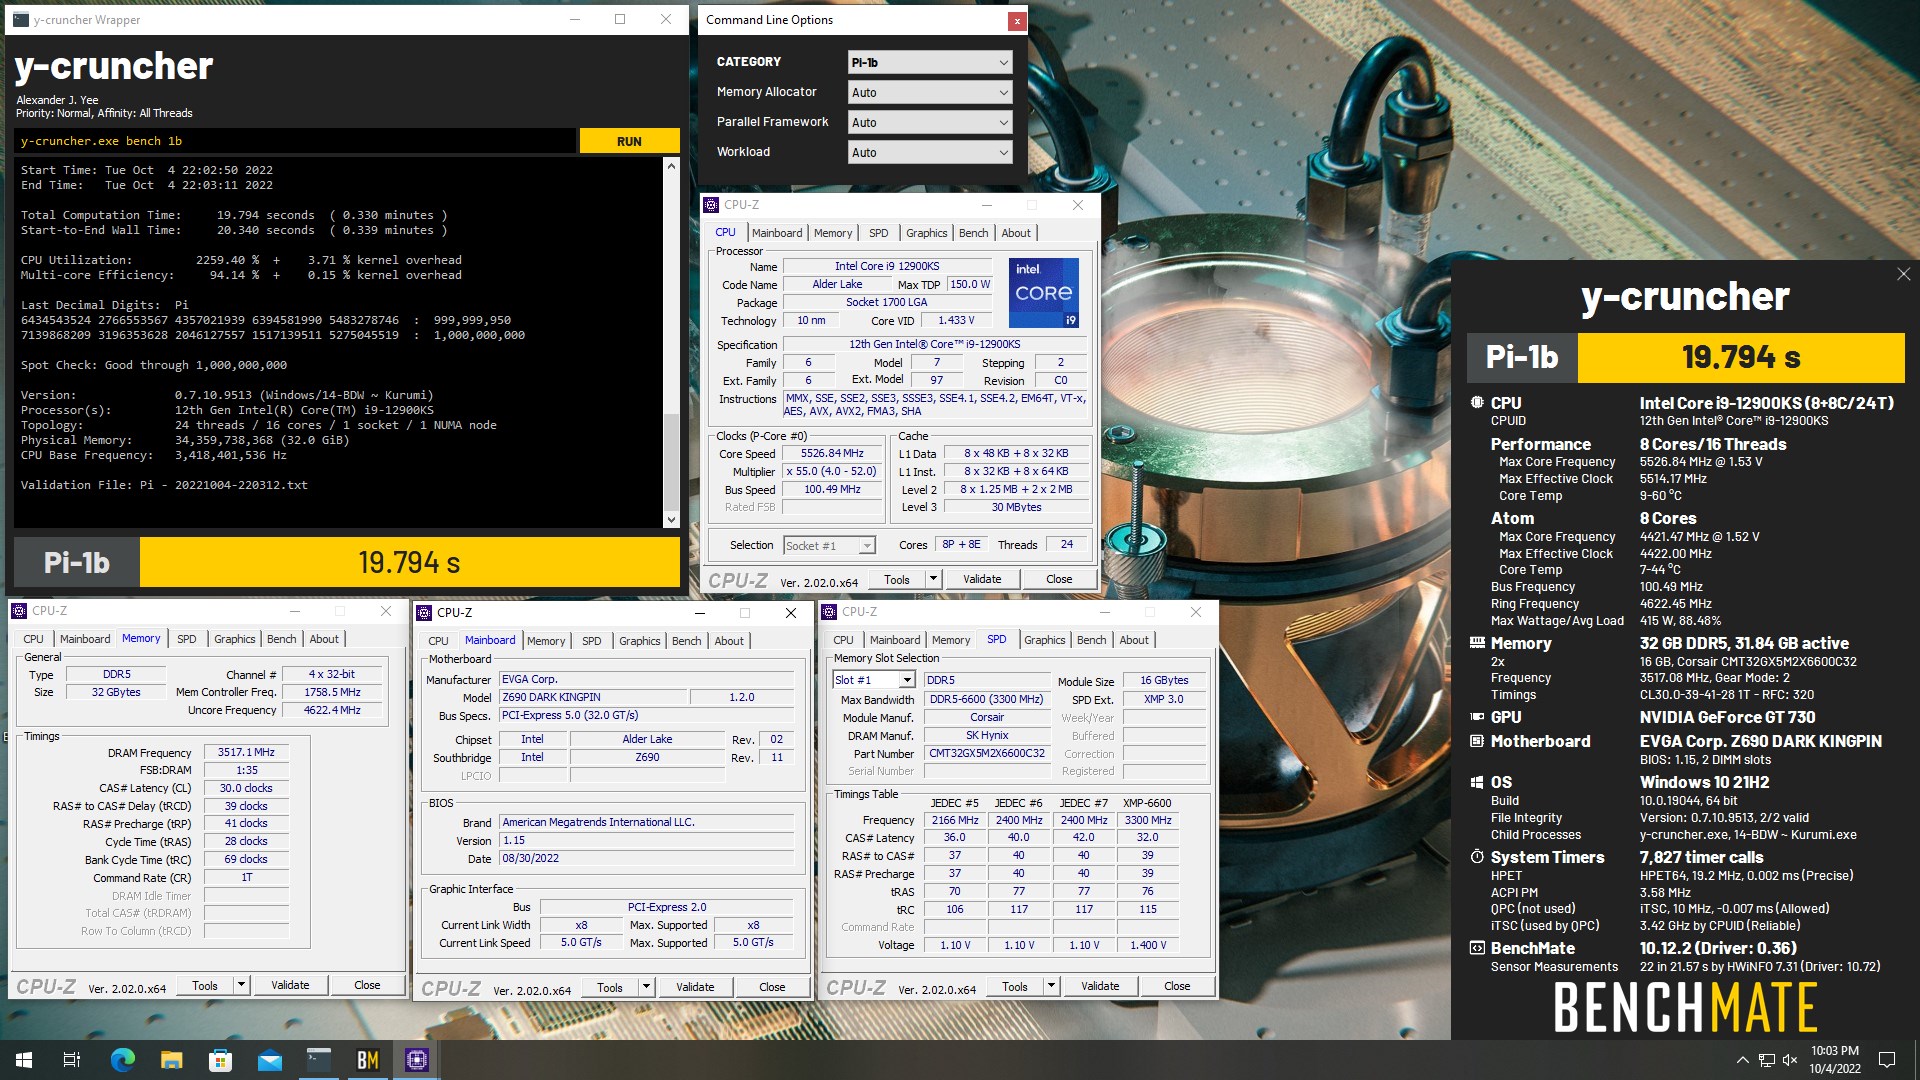Click CPU chip icon in BenchMate panel
The height and width of the screenshot is (1080, 1920).
click(x=1477, y=403)
